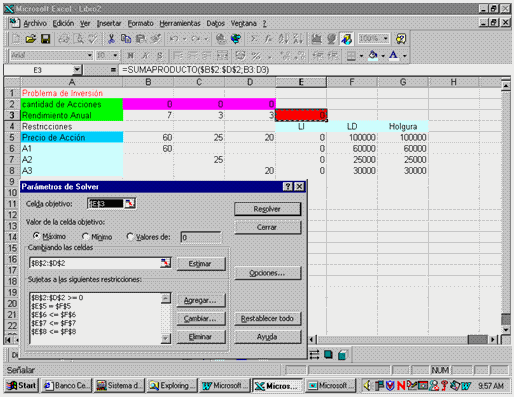The image size is (514, 397).
Task: Click the Solver dialog question mark help icon
Action: click(x=287, y=186)
